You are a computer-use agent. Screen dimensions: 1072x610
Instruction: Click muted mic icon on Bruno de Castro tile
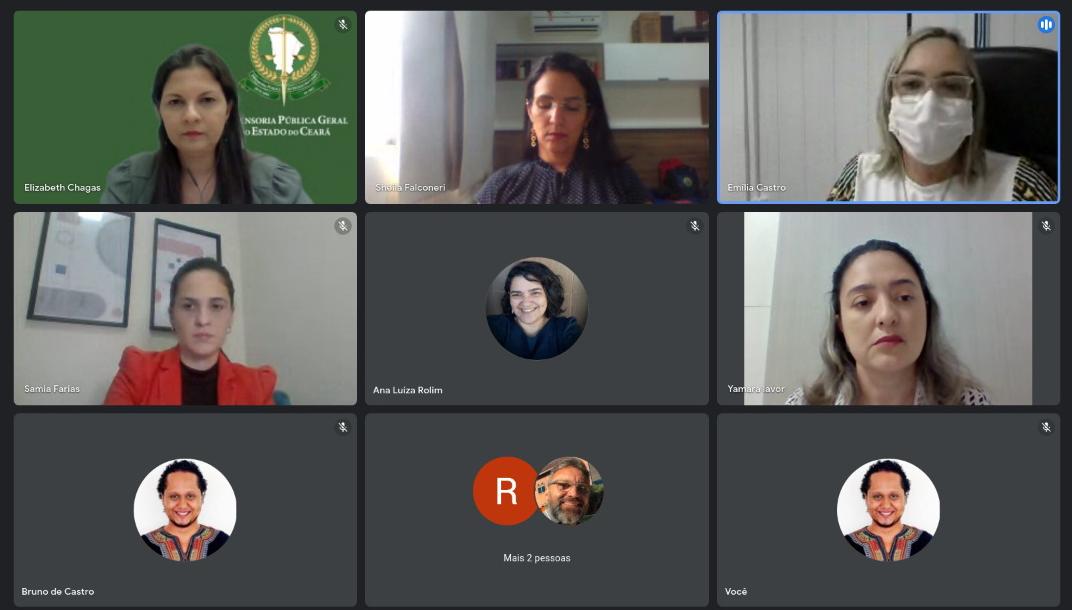click(343, 427)
